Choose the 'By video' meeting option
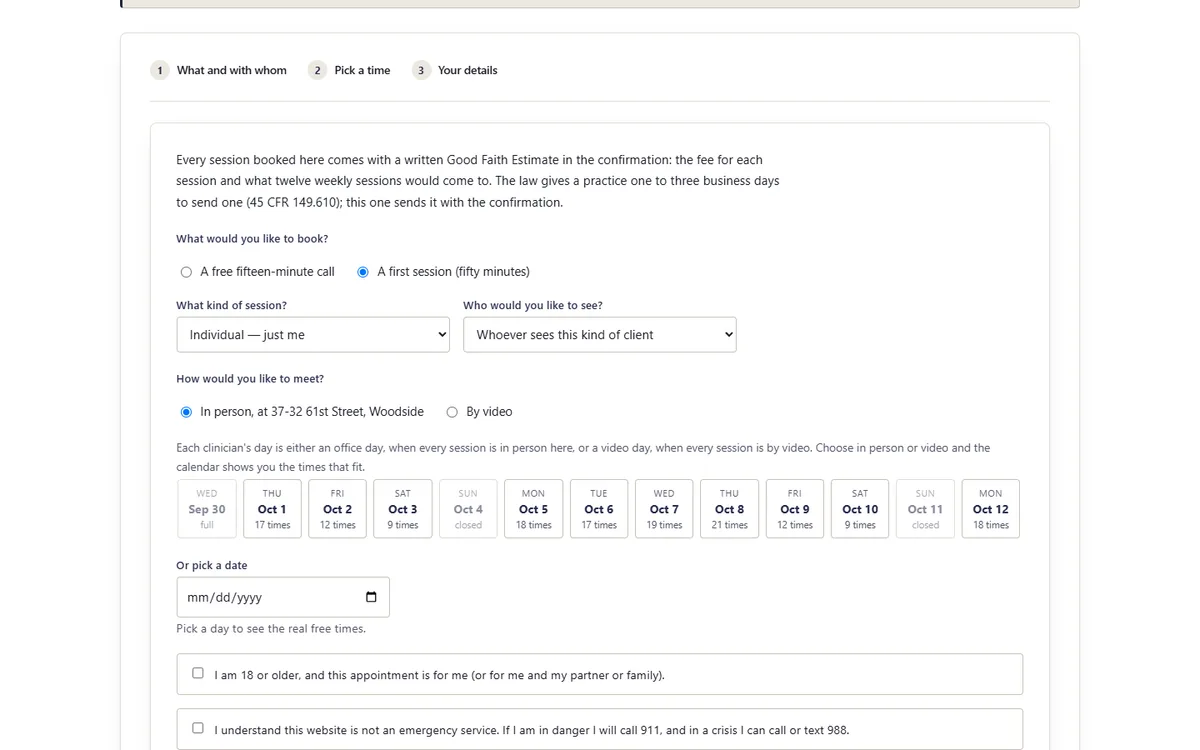Viewport: 1200px width, 750px height. pos(452,412)
